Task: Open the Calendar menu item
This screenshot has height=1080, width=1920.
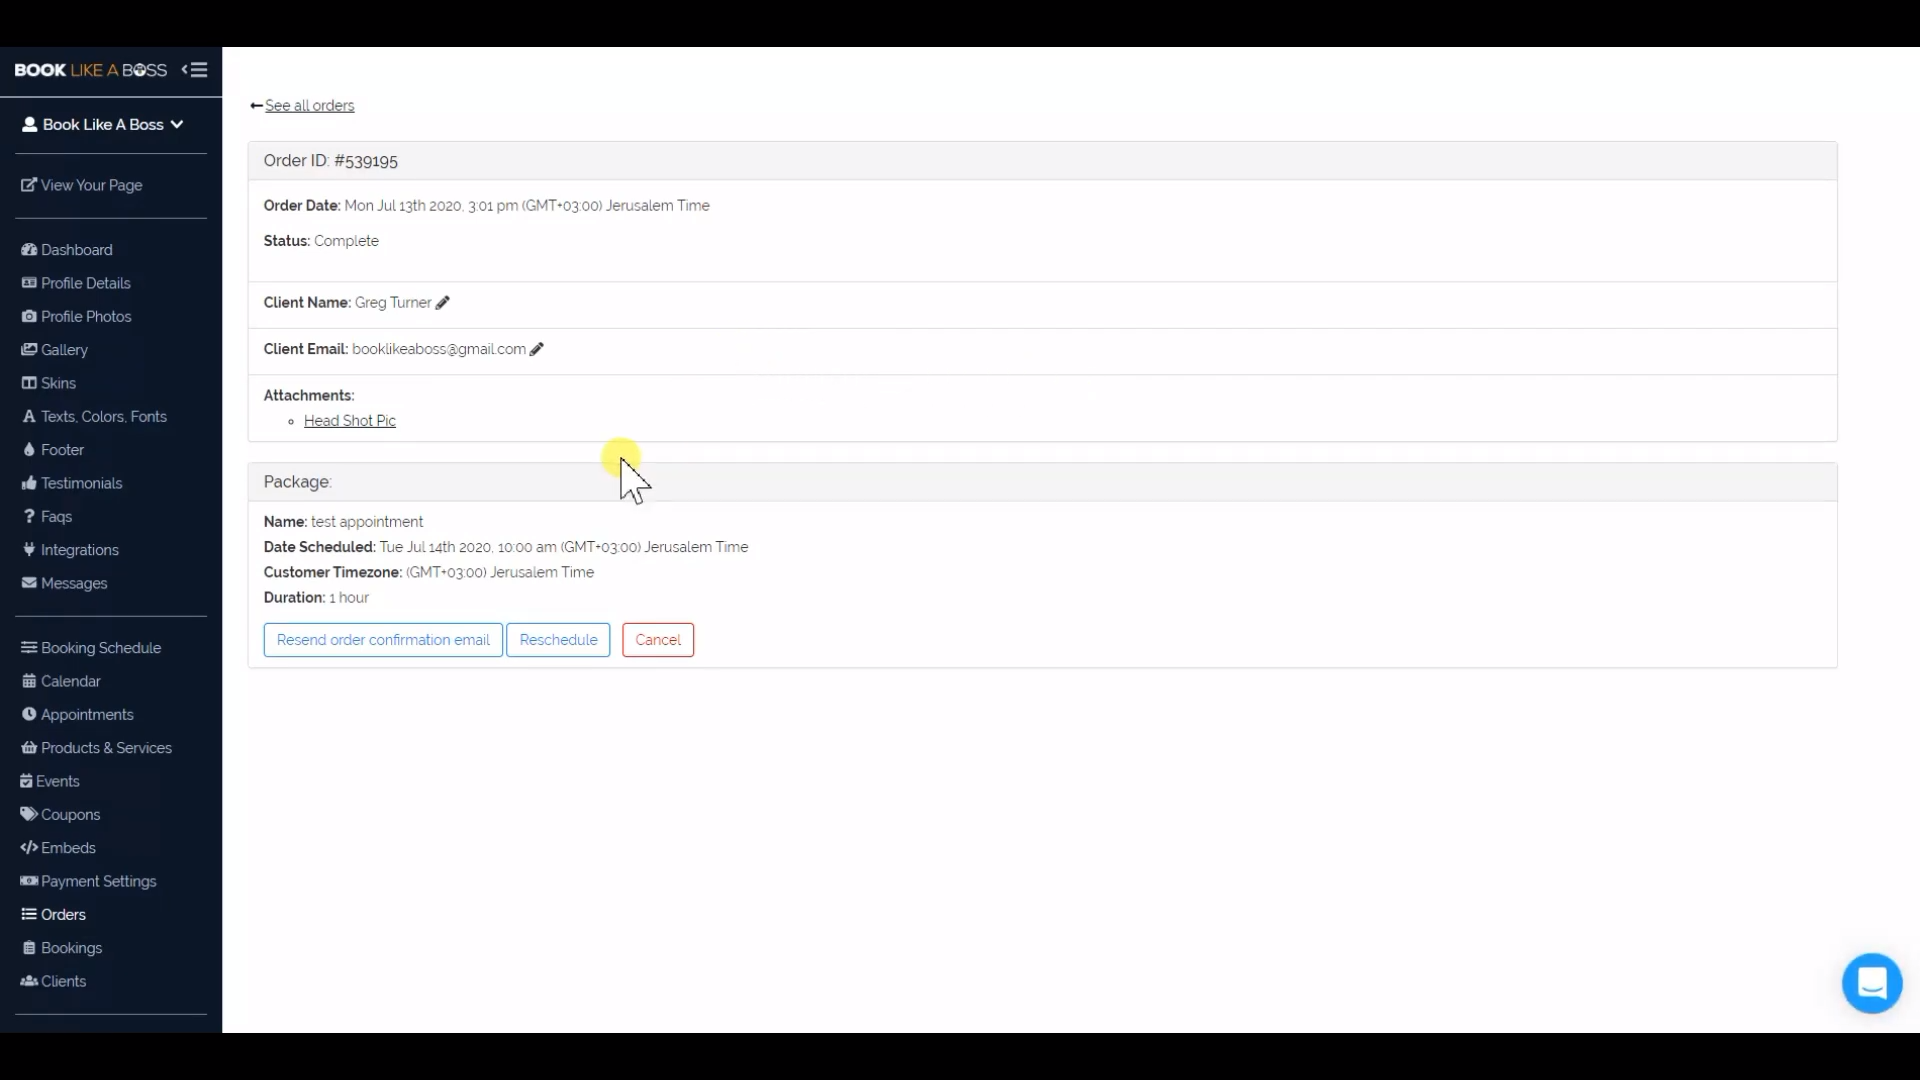Action: point(70,681)
